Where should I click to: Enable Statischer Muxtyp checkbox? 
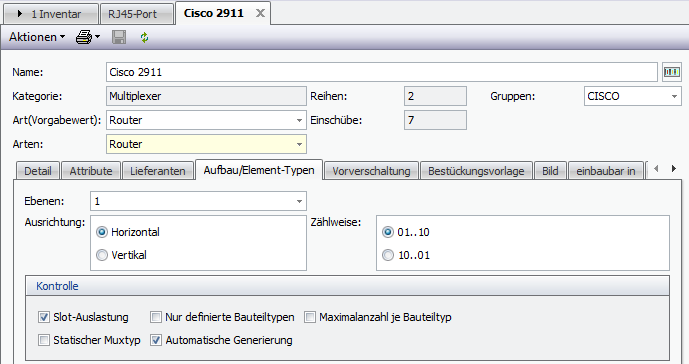[44, 340]
